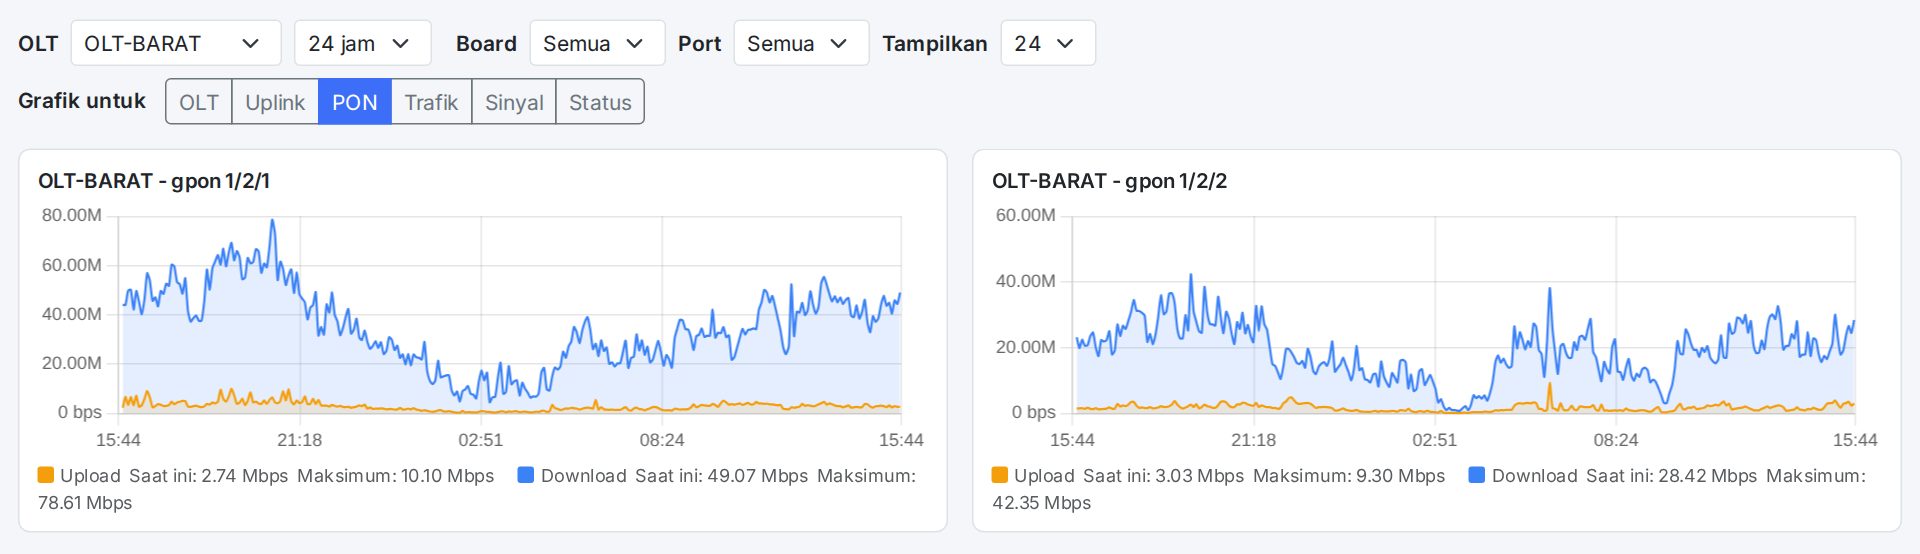The width and height of the screenshot is (1920, 554).
Task: Click the 40.00M axis label in gpon 1/2/1
Action: [x=71, y=314]
